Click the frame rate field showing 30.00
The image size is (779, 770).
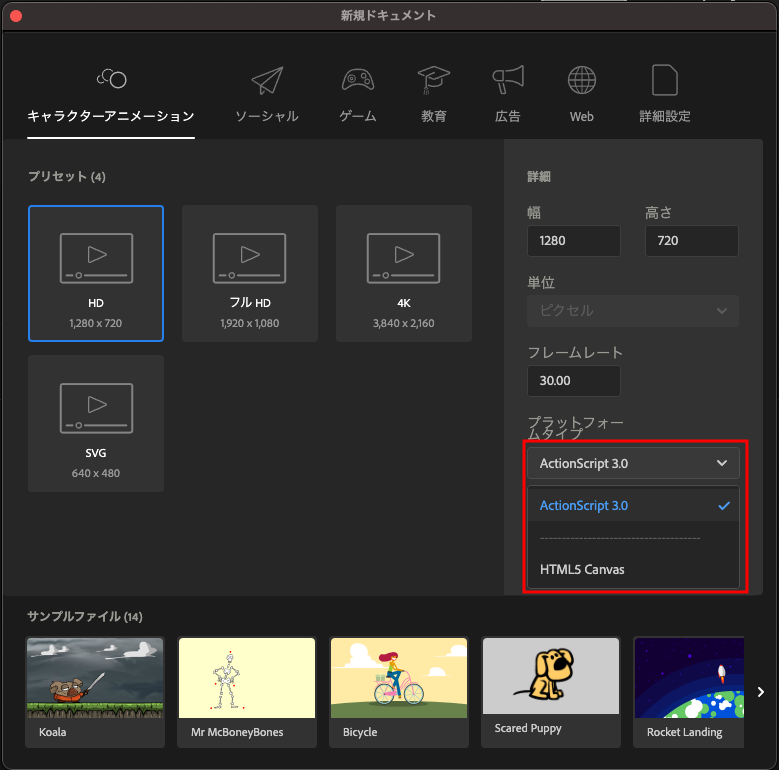(x=574, y=381)
